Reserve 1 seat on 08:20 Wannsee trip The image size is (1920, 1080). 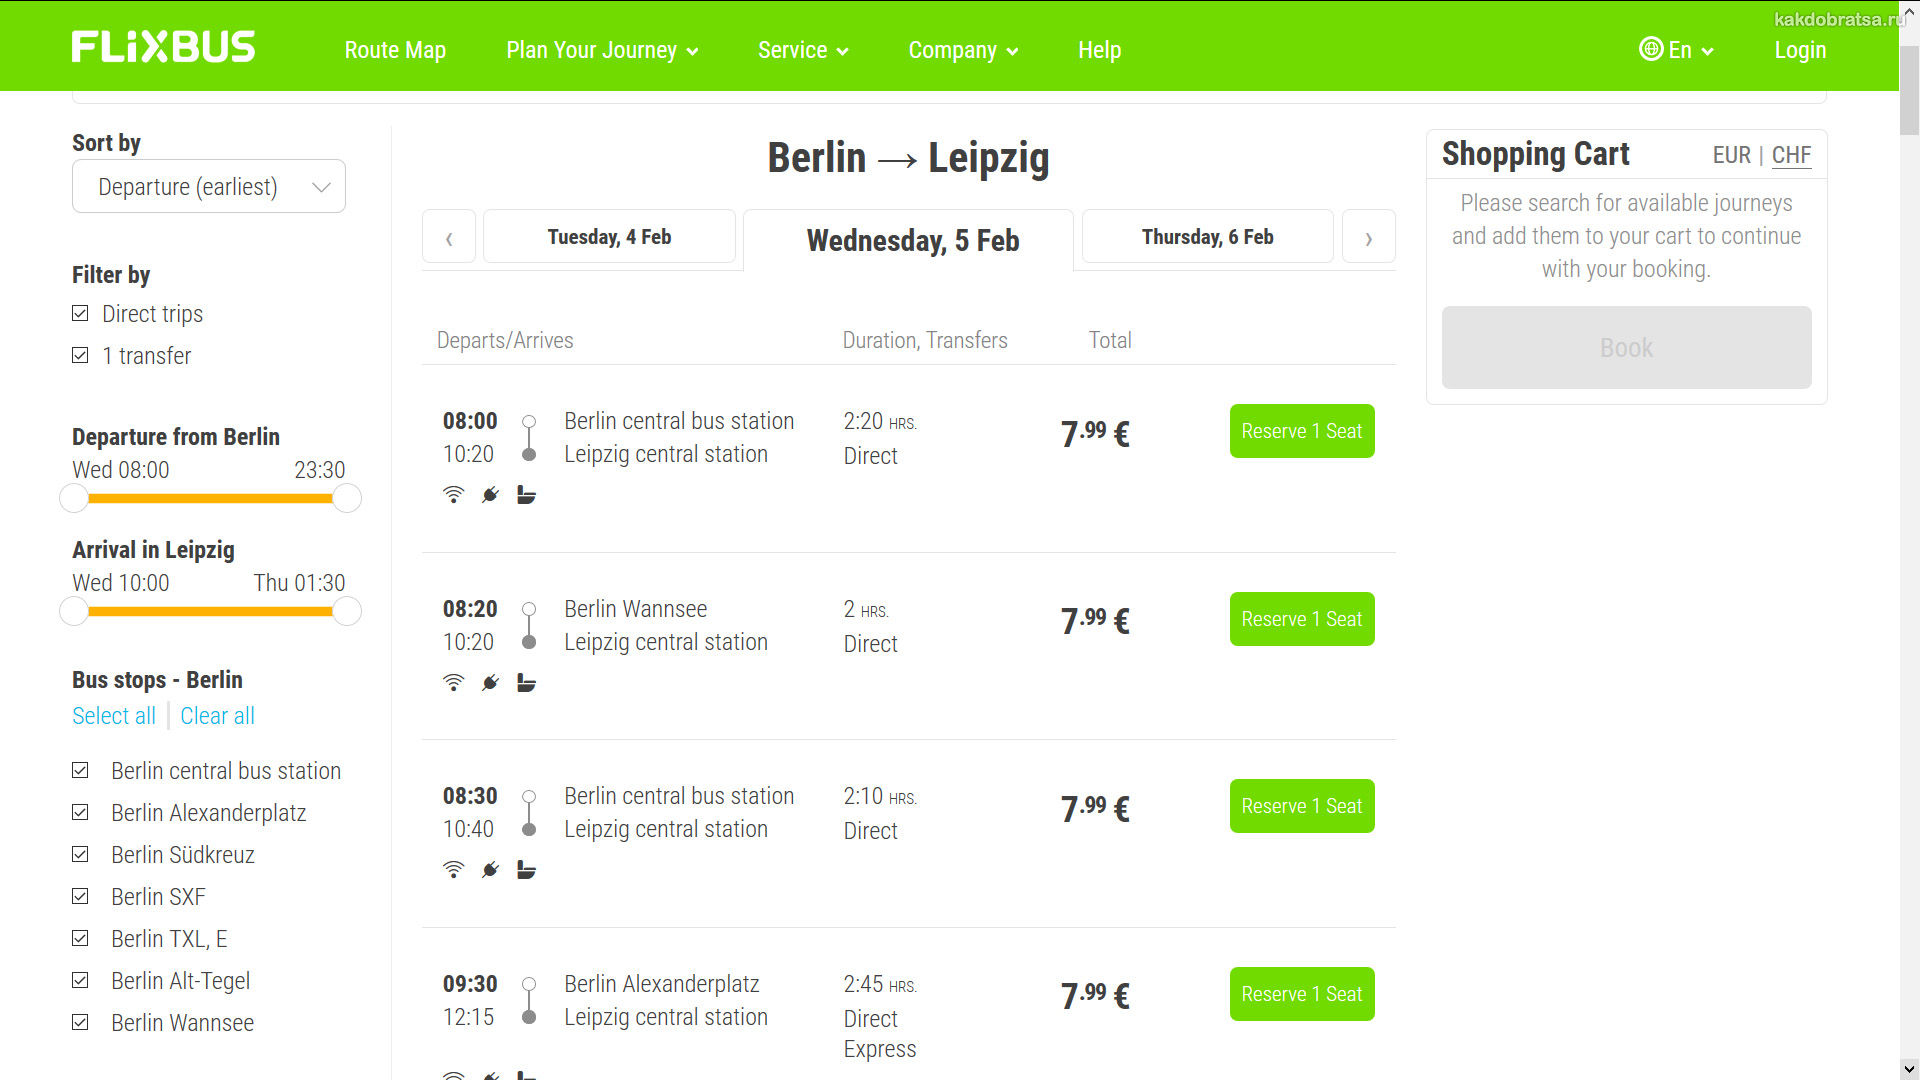(x=1301, y=619)
